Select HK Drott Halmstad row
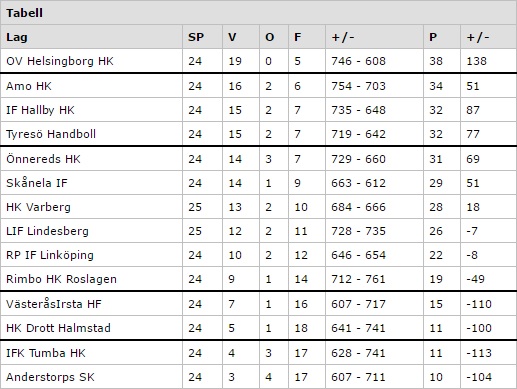Viewport: 517px width, 389px height. [258, 328]
